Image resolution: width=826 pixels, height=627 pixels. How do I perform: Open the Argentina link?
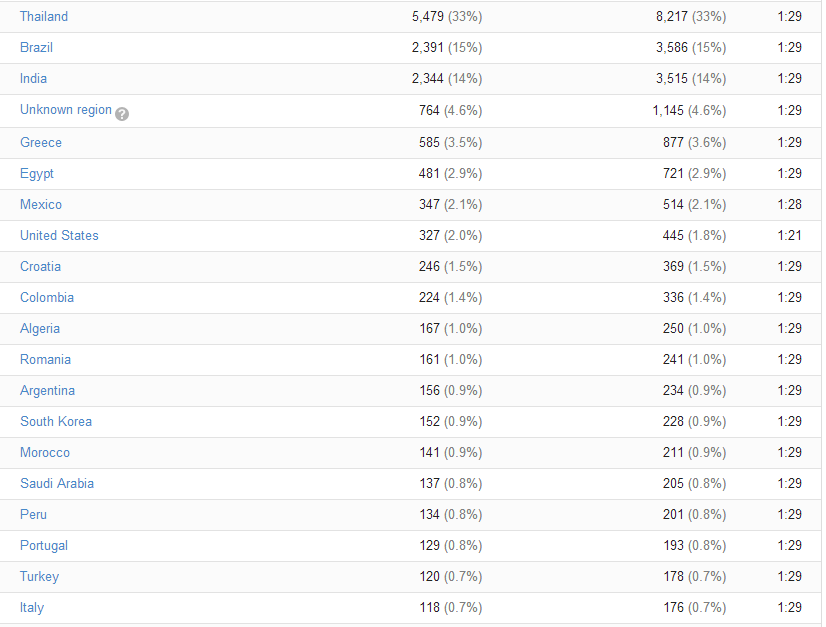point(47,391)
